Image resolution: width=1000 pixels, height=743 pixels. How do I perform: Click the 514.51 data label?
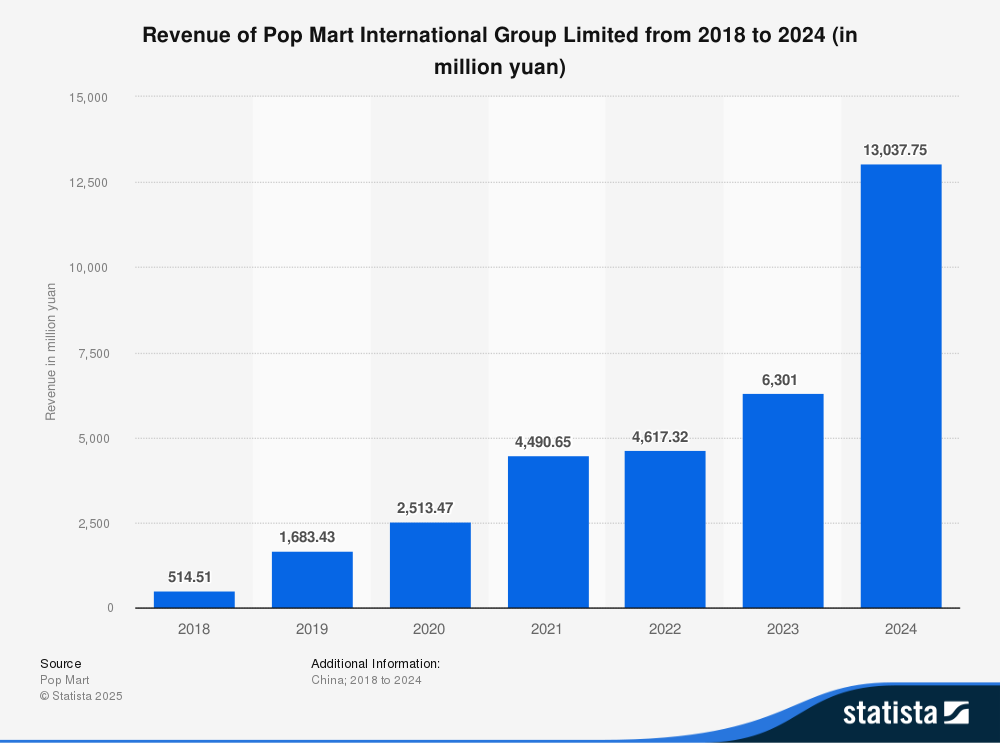pyautogui.click(x=189, y=577)
